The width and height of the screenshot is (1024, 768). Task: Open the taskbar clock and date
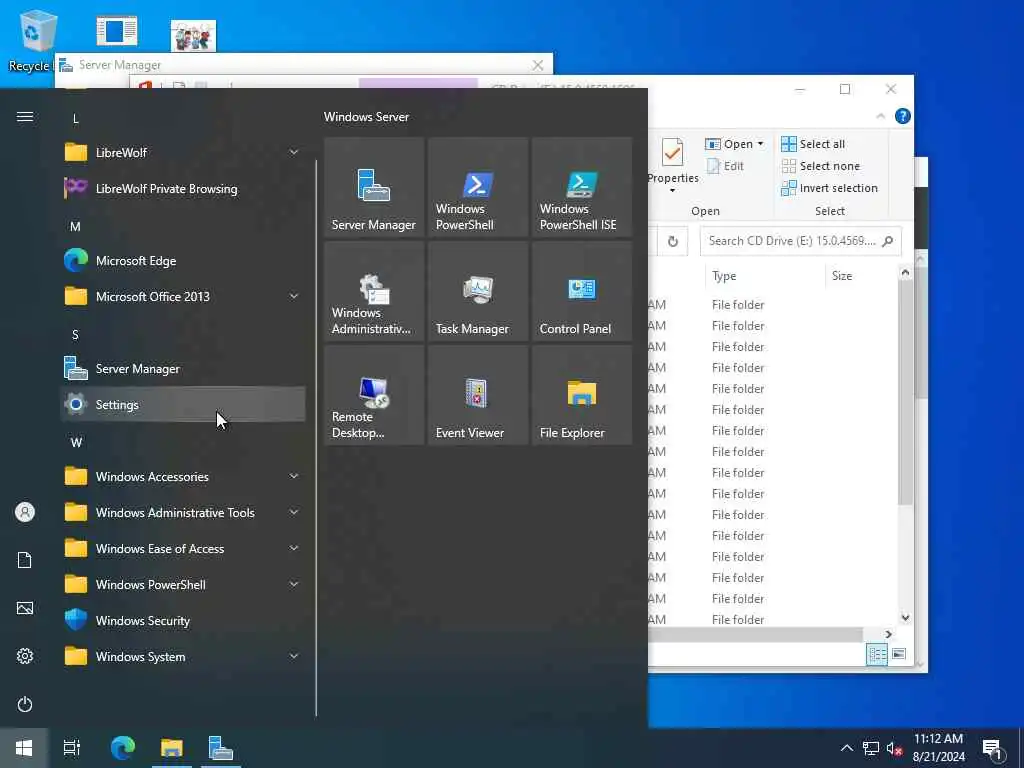click(938, 748)
